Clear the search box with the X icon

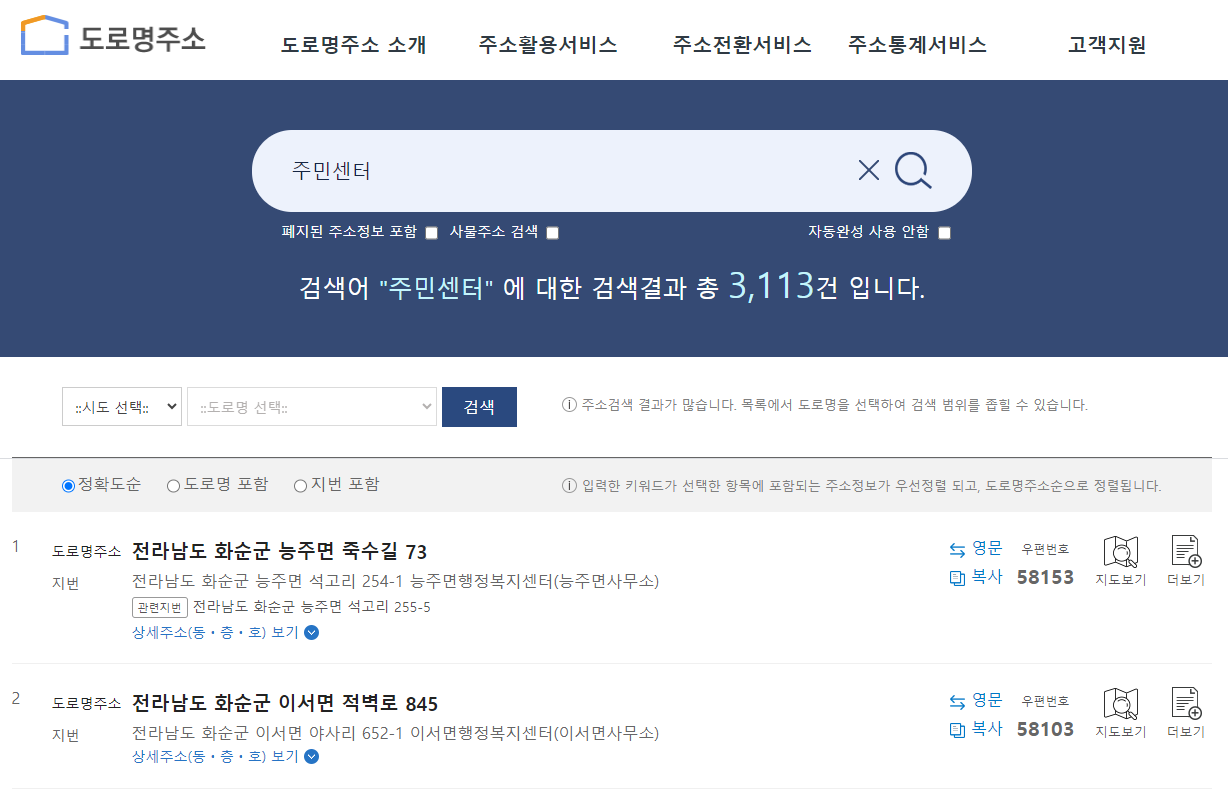(x=867, y=170)
